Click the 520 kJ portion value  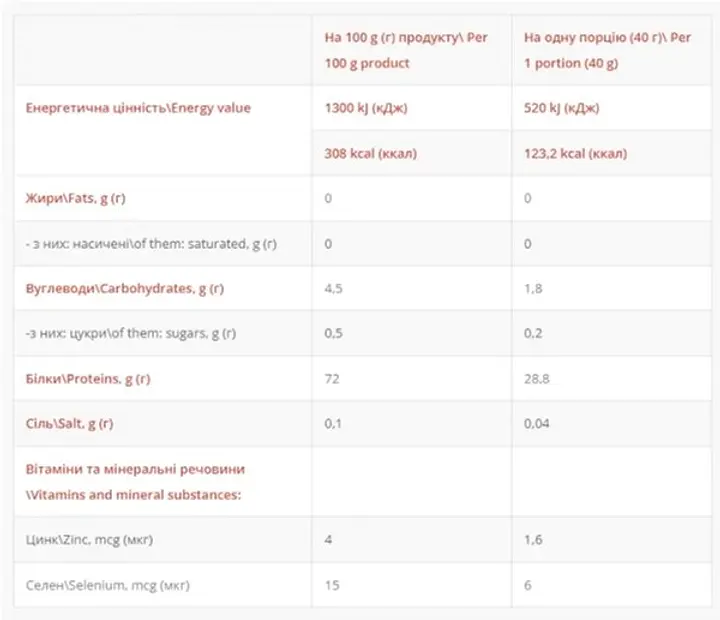coord(564,108)
